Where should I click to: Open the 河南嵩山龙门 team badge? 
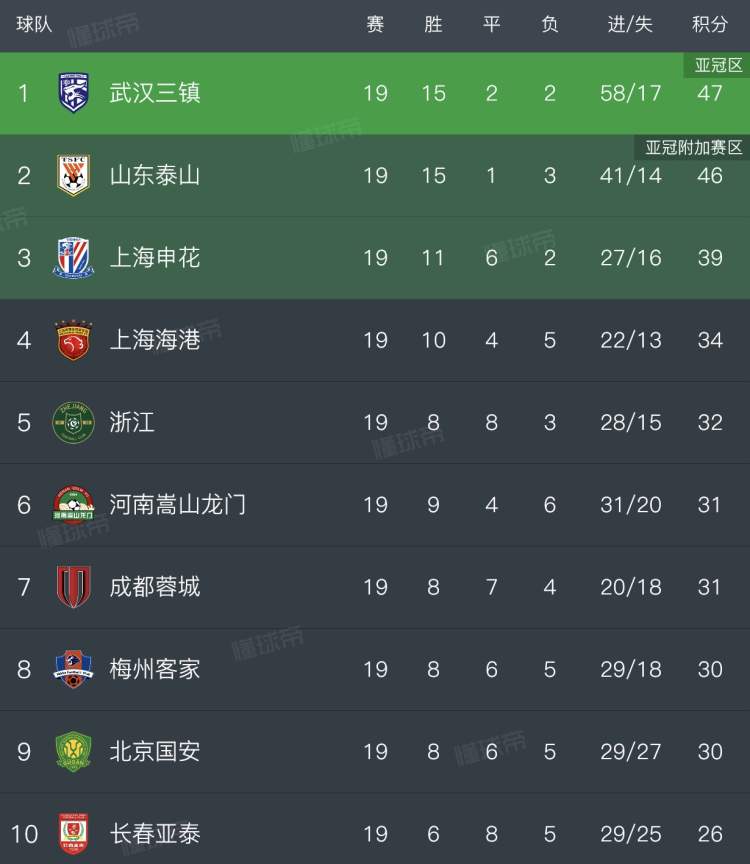point(74,504)
